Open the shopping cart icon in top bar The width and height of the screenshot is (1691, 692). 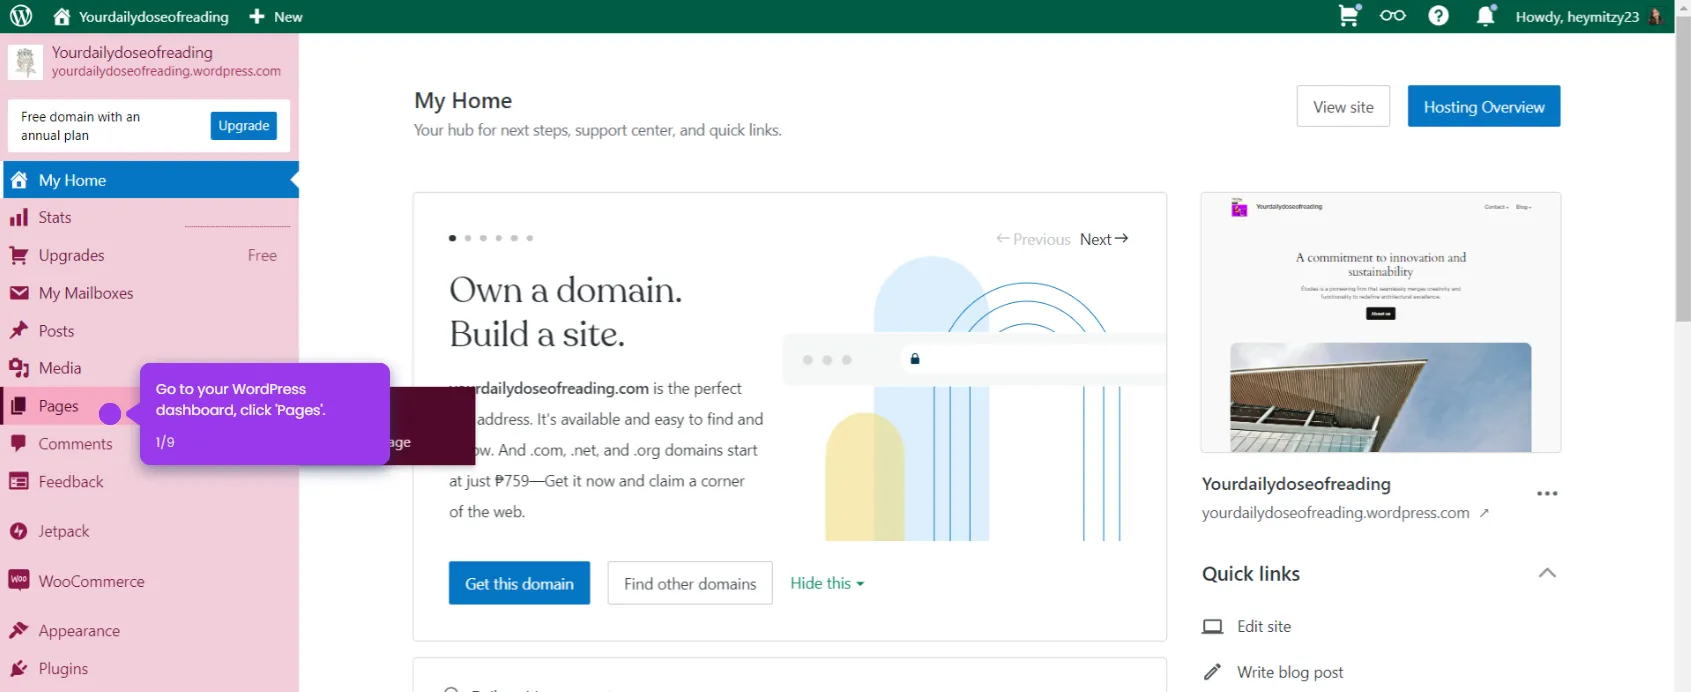click(1349, 15)
